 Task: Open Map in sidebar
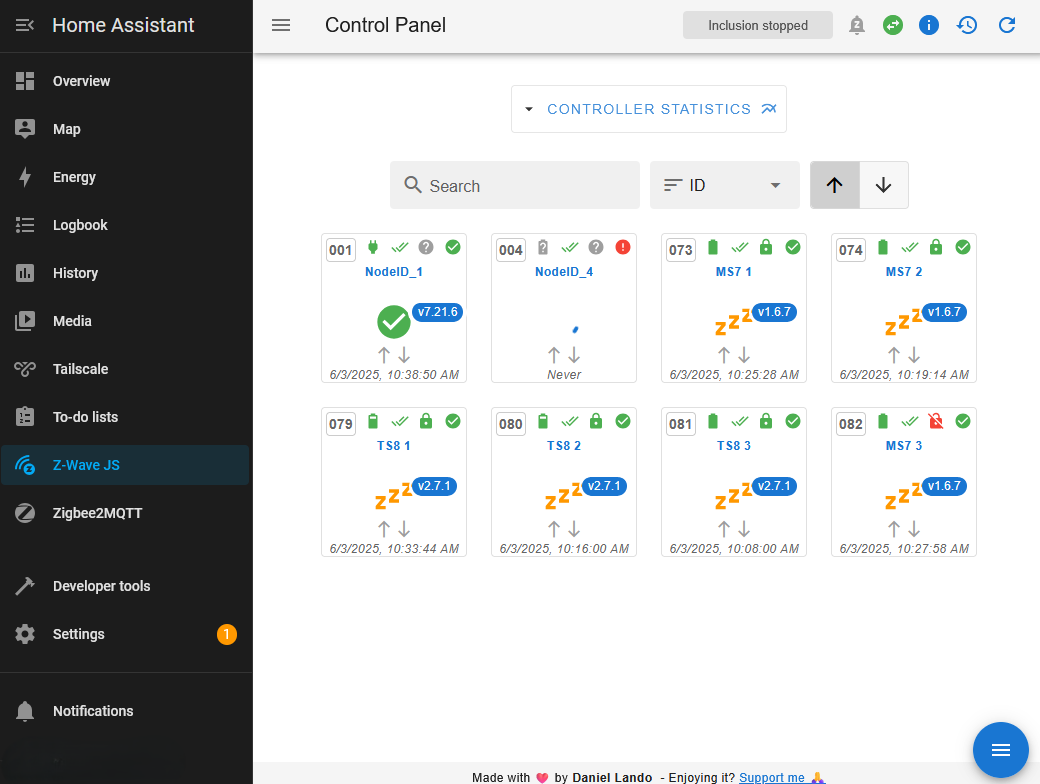[125, 129]
